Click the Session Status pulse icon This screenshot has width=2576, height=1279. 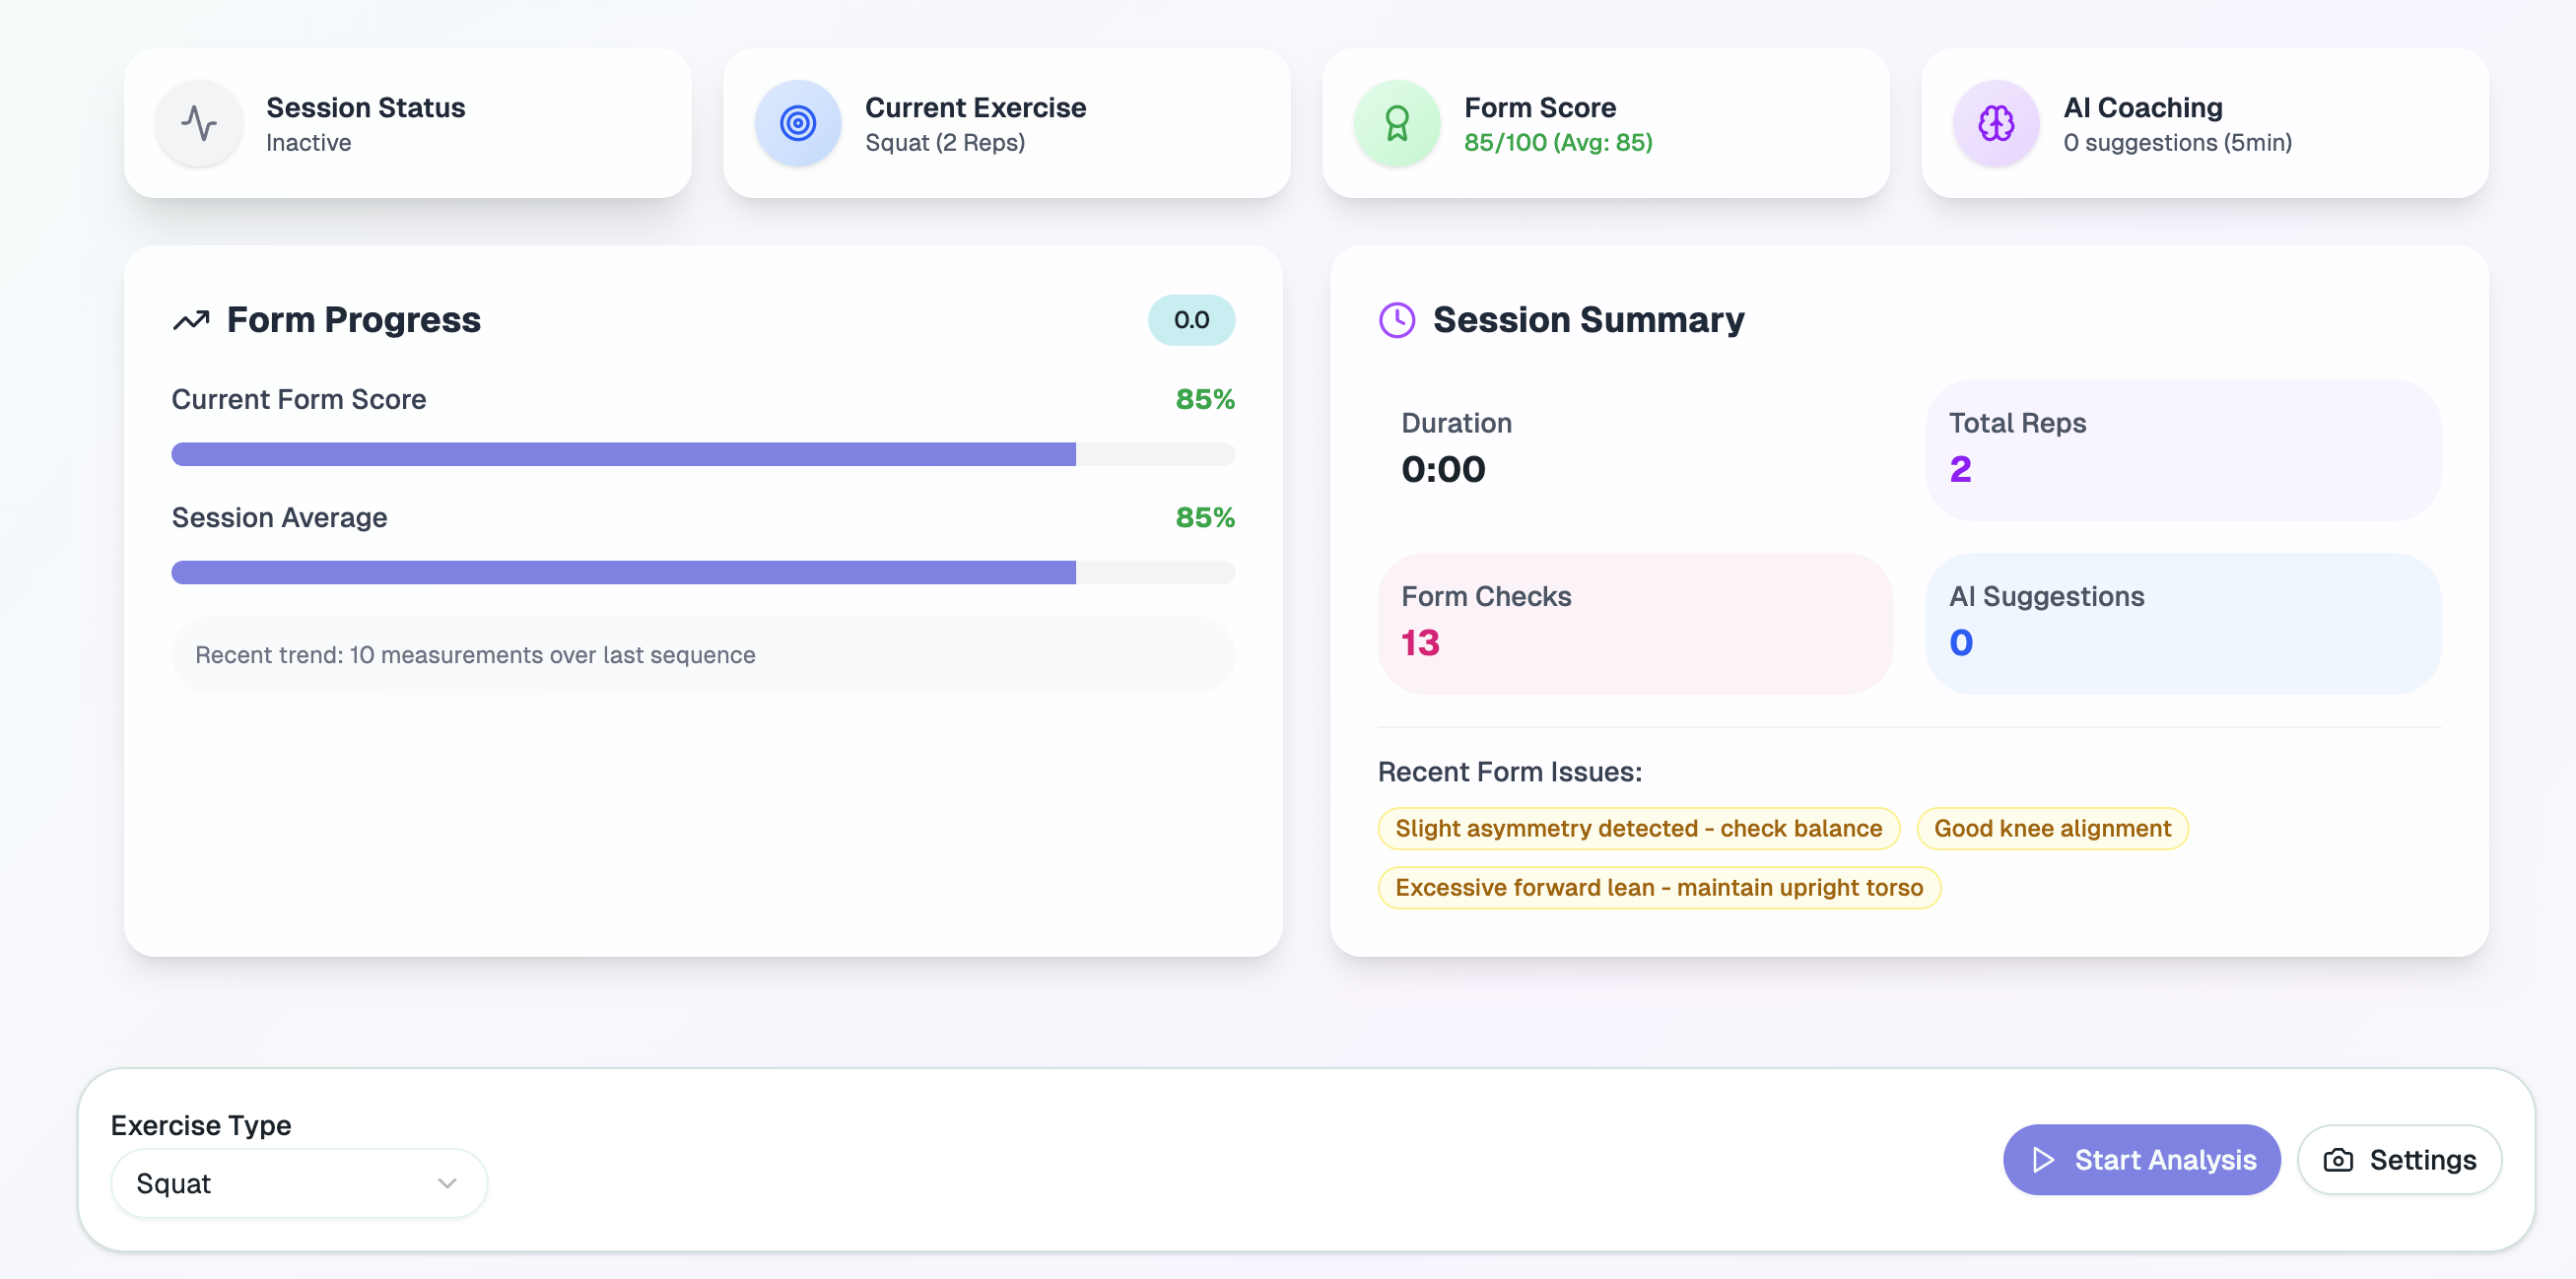click(199, 124)
